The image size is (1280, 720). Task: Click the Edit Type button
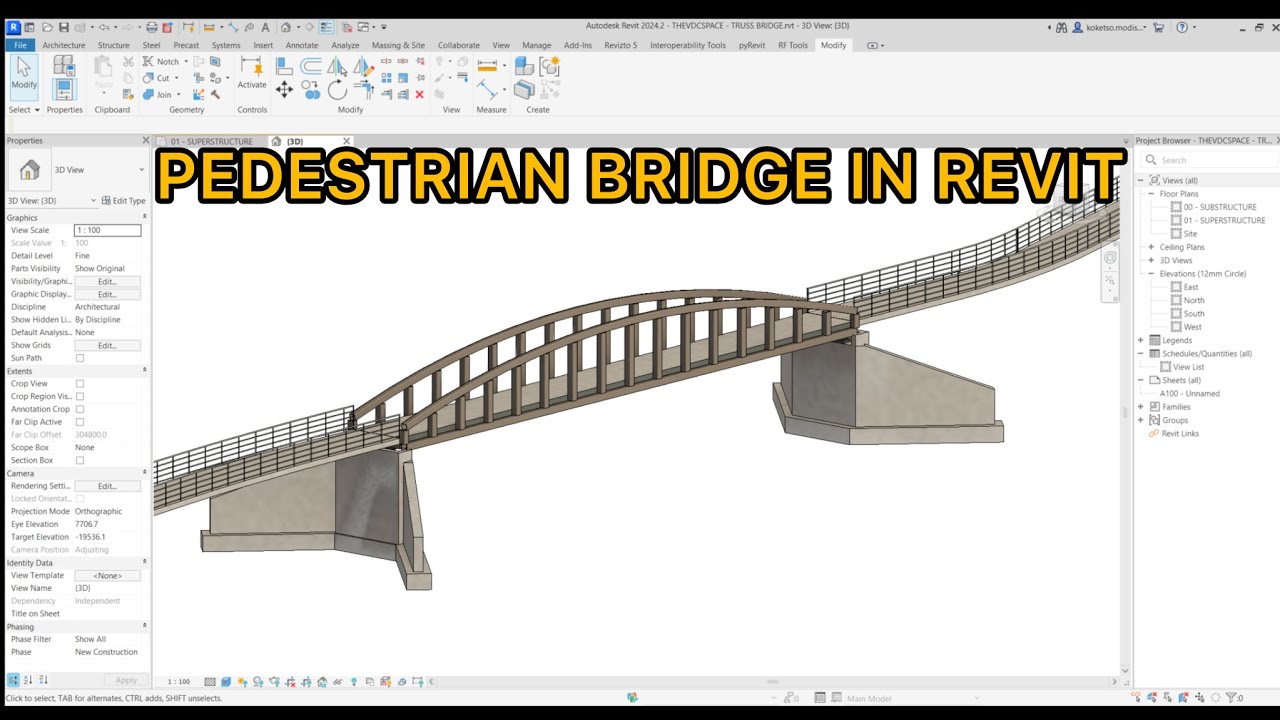click(x=124, y=201)
